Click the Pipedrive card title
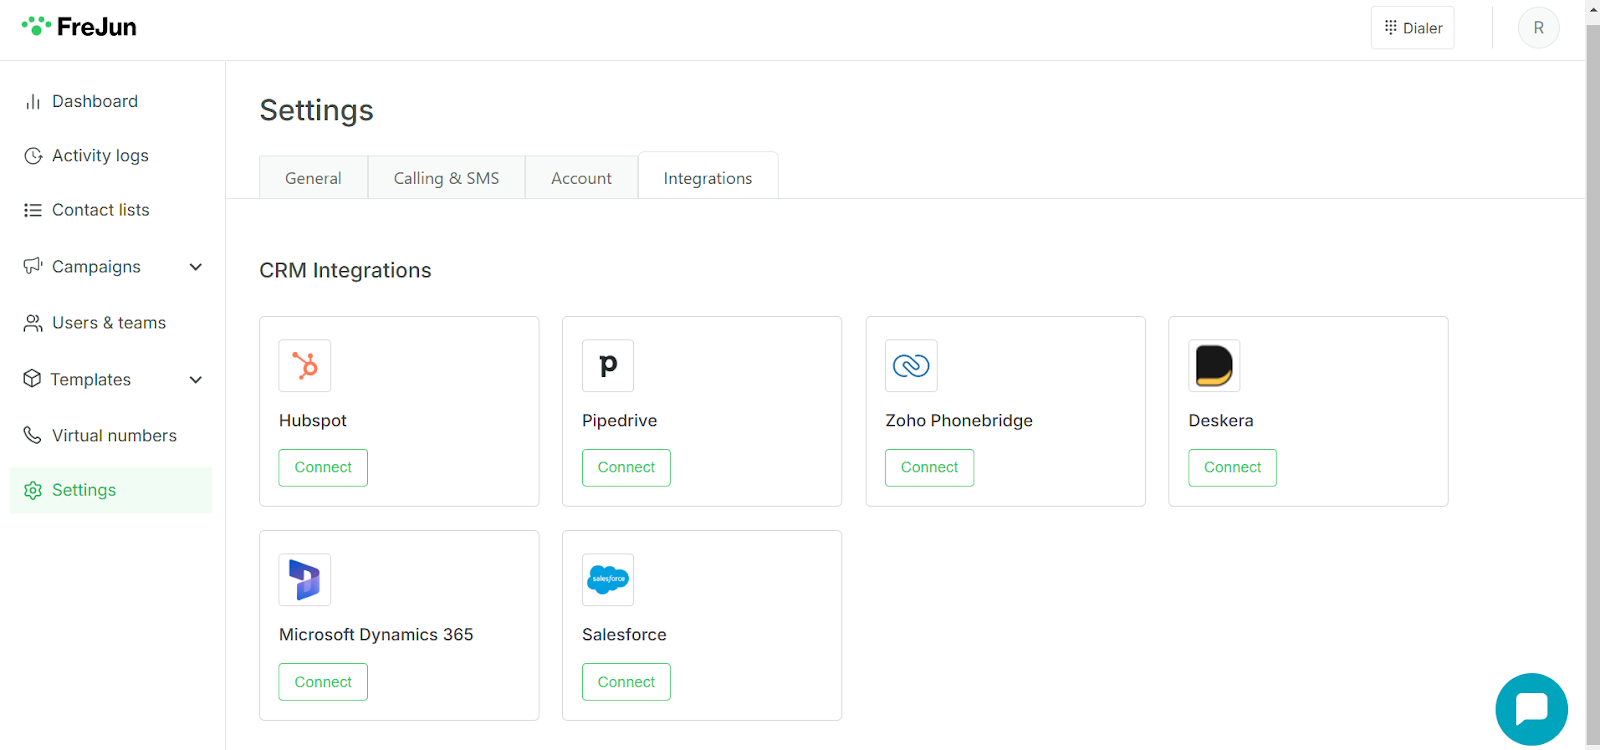This screenshot has width=1600, height=750. click(620, 421)
